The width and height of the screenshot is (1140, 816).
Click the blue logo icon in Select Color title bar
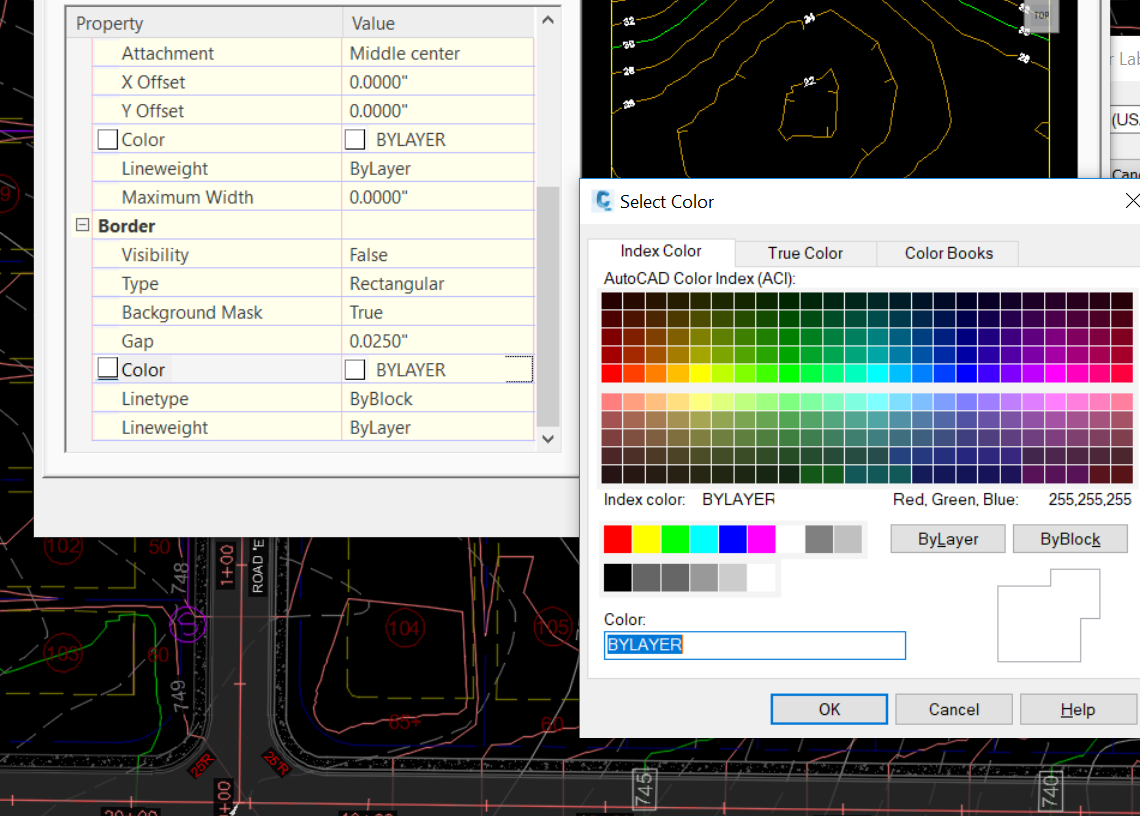[603, 200]
